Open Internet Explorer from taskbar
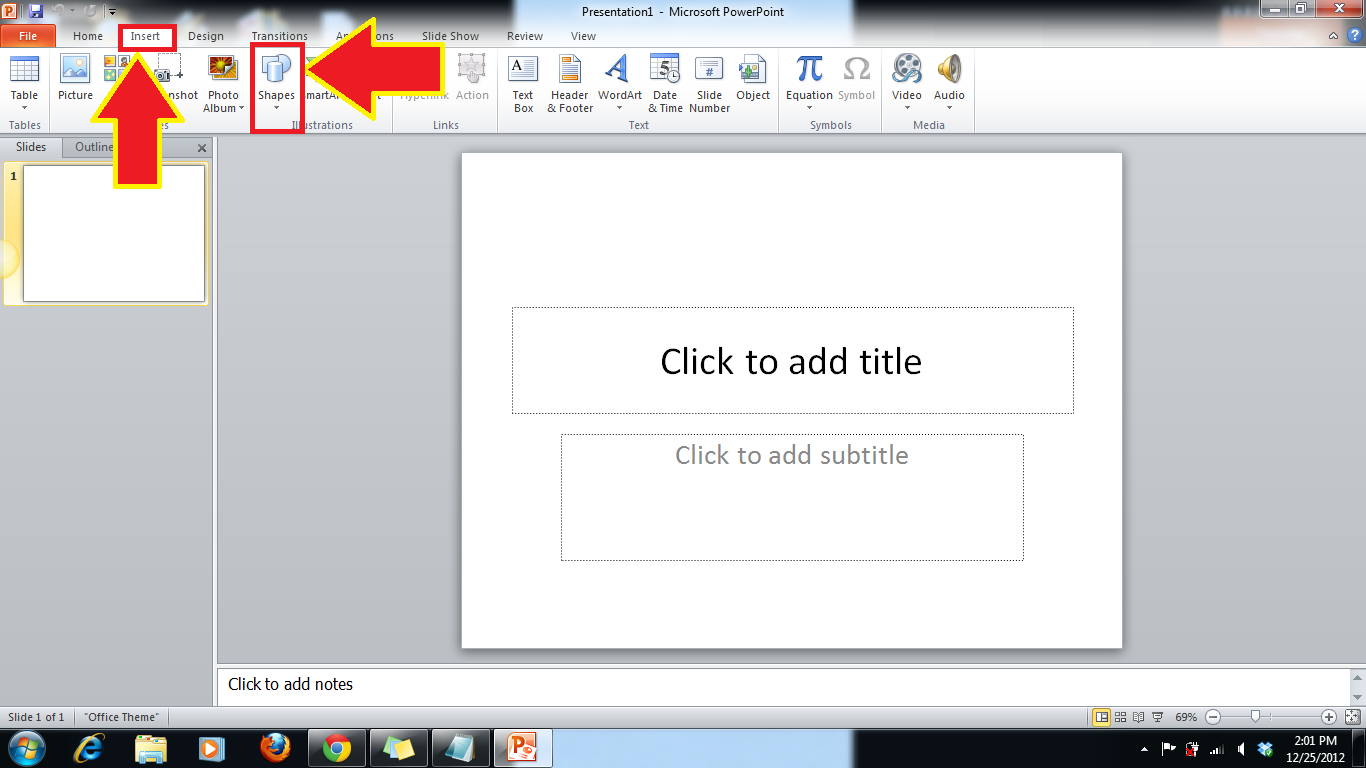1366x768 pixels. (91, 748)
